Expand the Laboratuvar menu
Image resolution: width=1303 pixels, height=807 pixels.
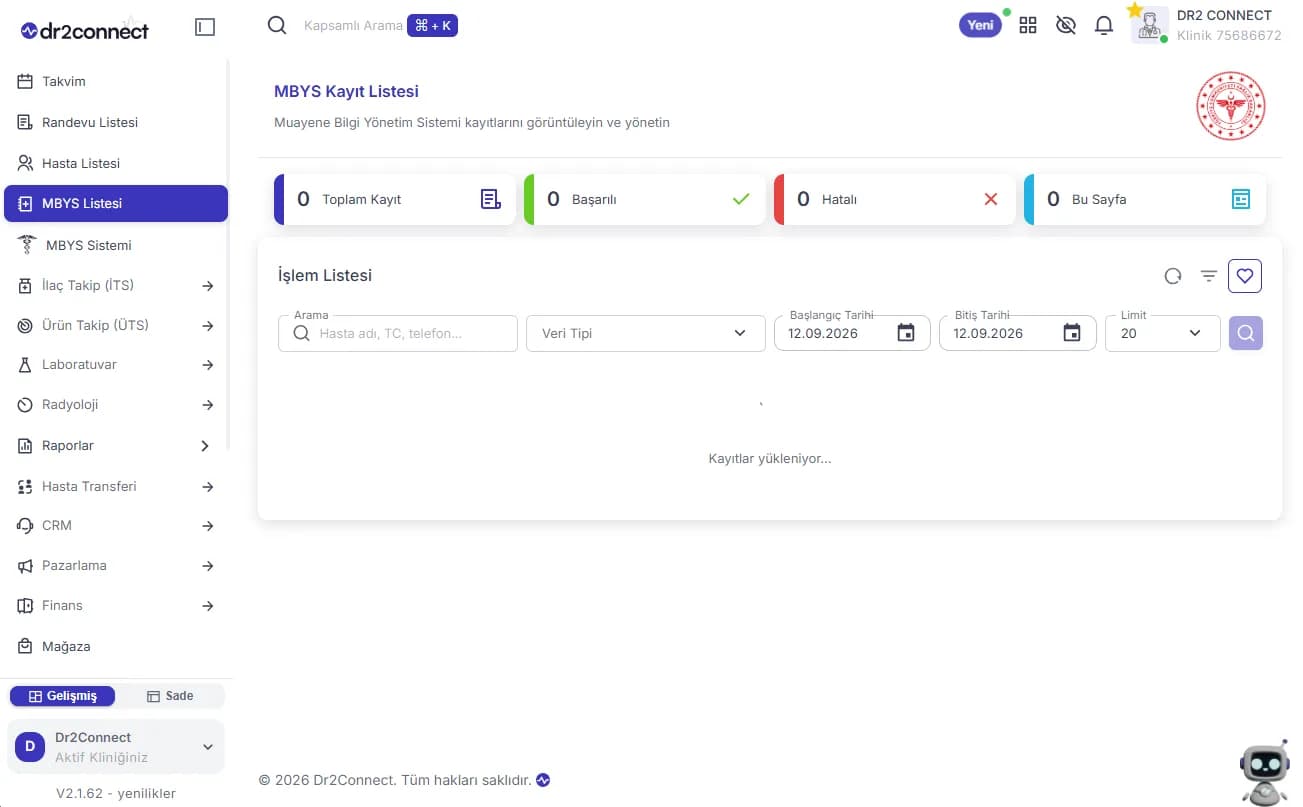click(116, 365)
